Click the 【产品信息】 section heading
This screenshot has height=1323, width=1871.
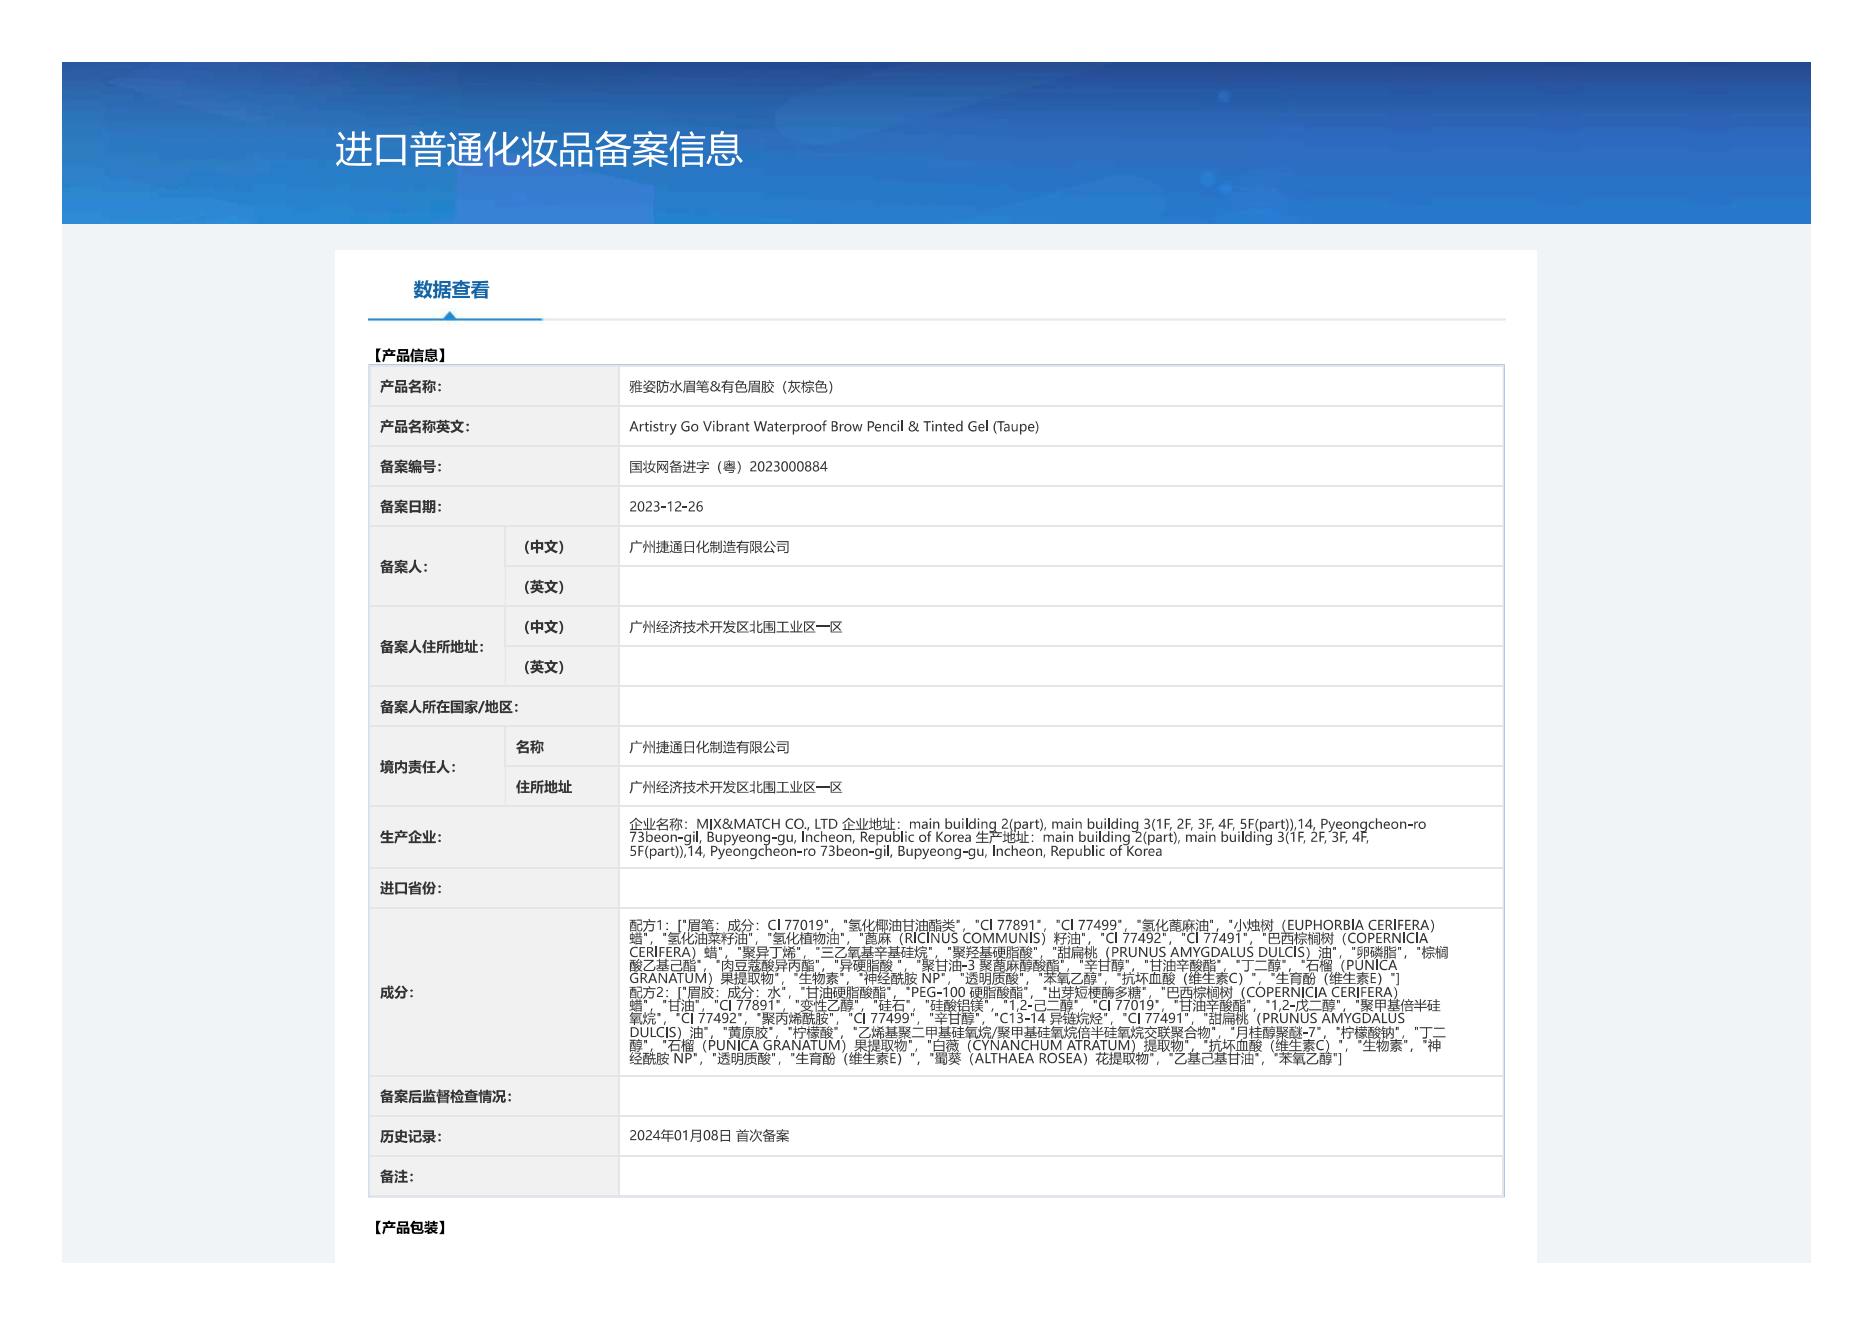pos(409,355)
